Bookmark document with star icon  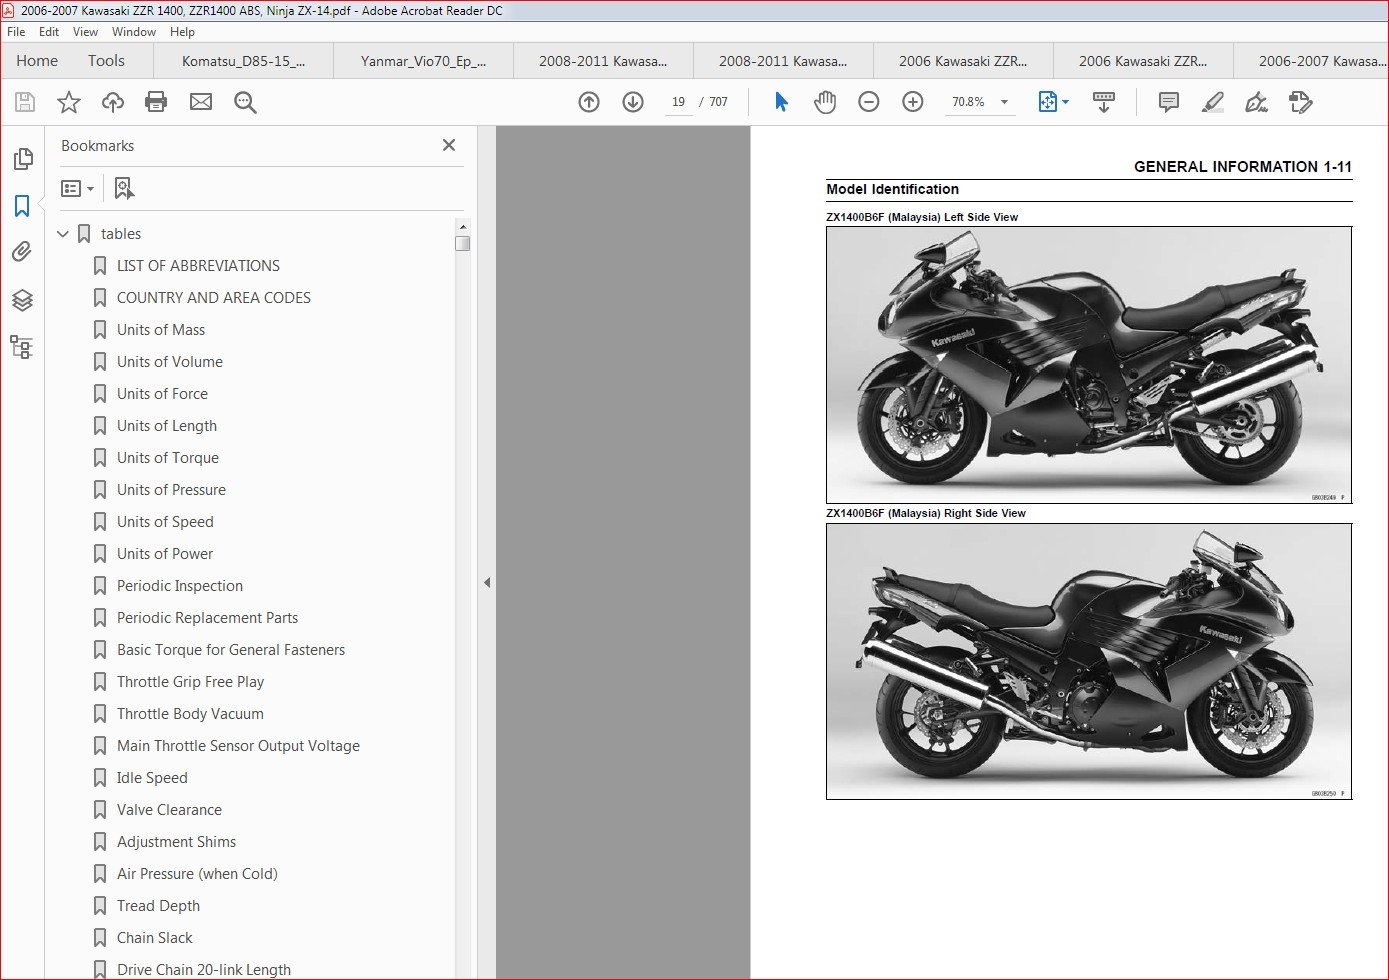coord(69,102)
